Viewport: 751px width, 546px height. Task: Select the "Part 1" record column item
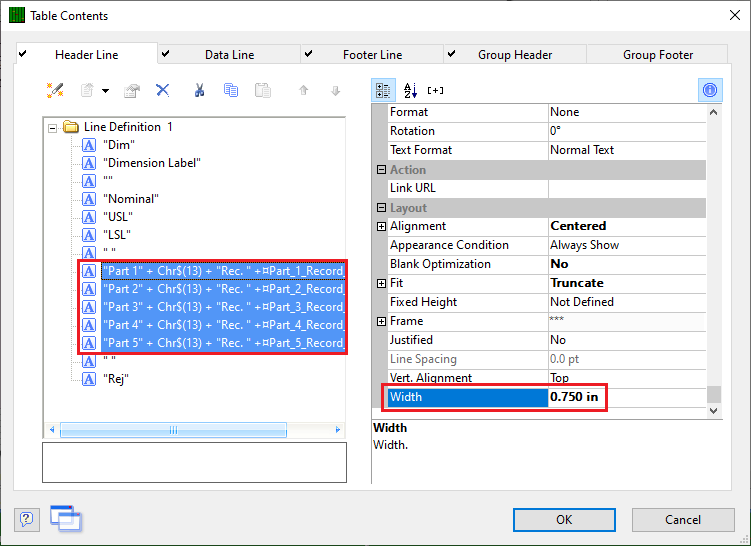(x=223, y=271)
